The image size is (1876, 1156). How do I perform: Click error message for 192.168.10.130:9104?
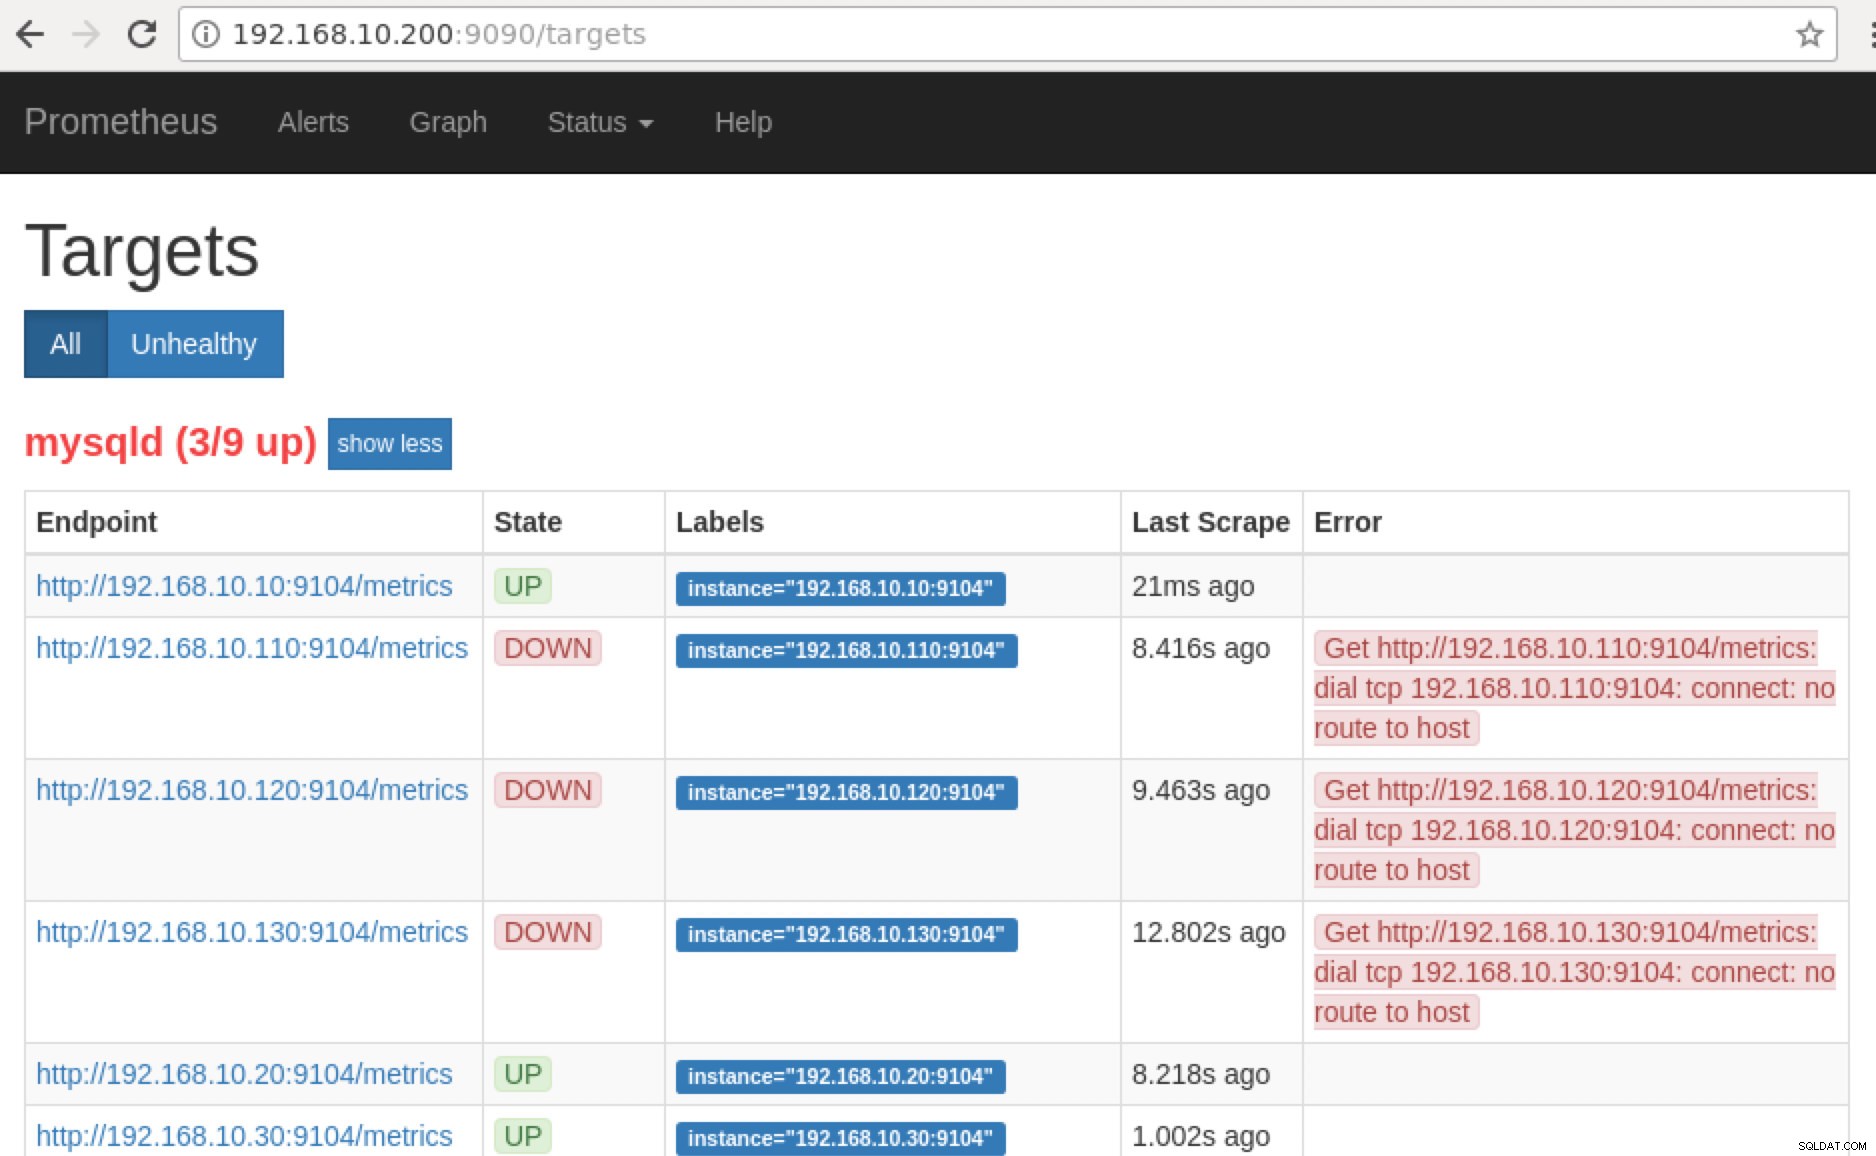coord(1575,972)
